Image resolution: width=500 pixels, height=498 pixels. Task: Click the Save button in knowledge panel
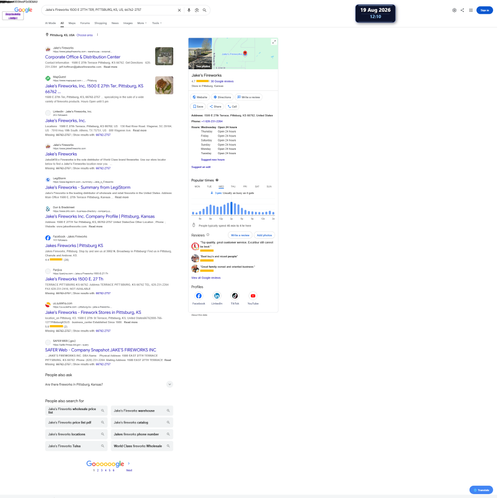pos(198,106)
